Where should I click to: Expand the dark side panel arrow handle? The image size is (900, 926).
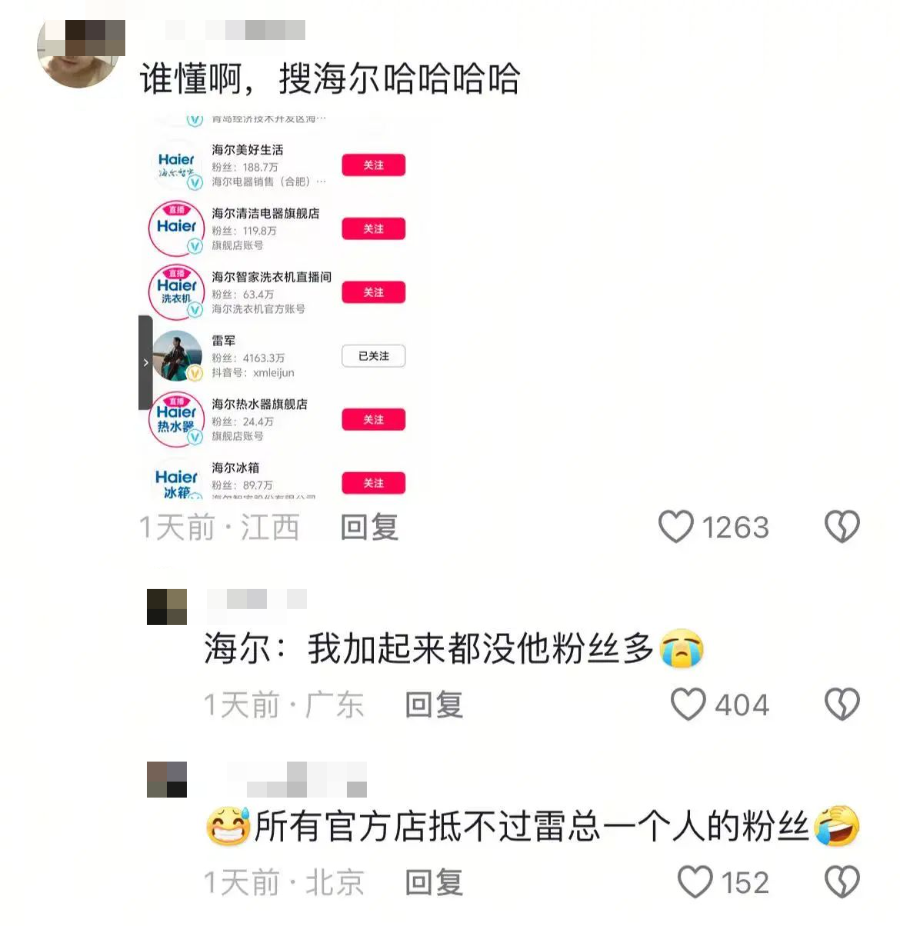(x=145, y=363)
